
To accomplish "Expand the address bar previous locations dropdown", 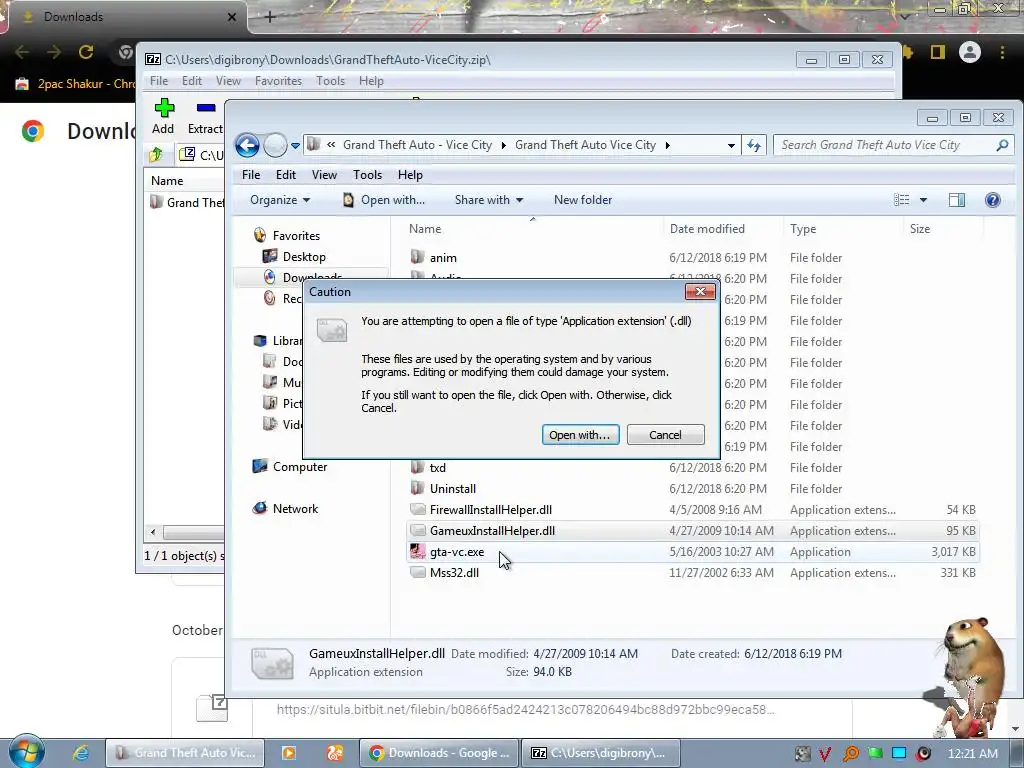I will tap(731, 146).
